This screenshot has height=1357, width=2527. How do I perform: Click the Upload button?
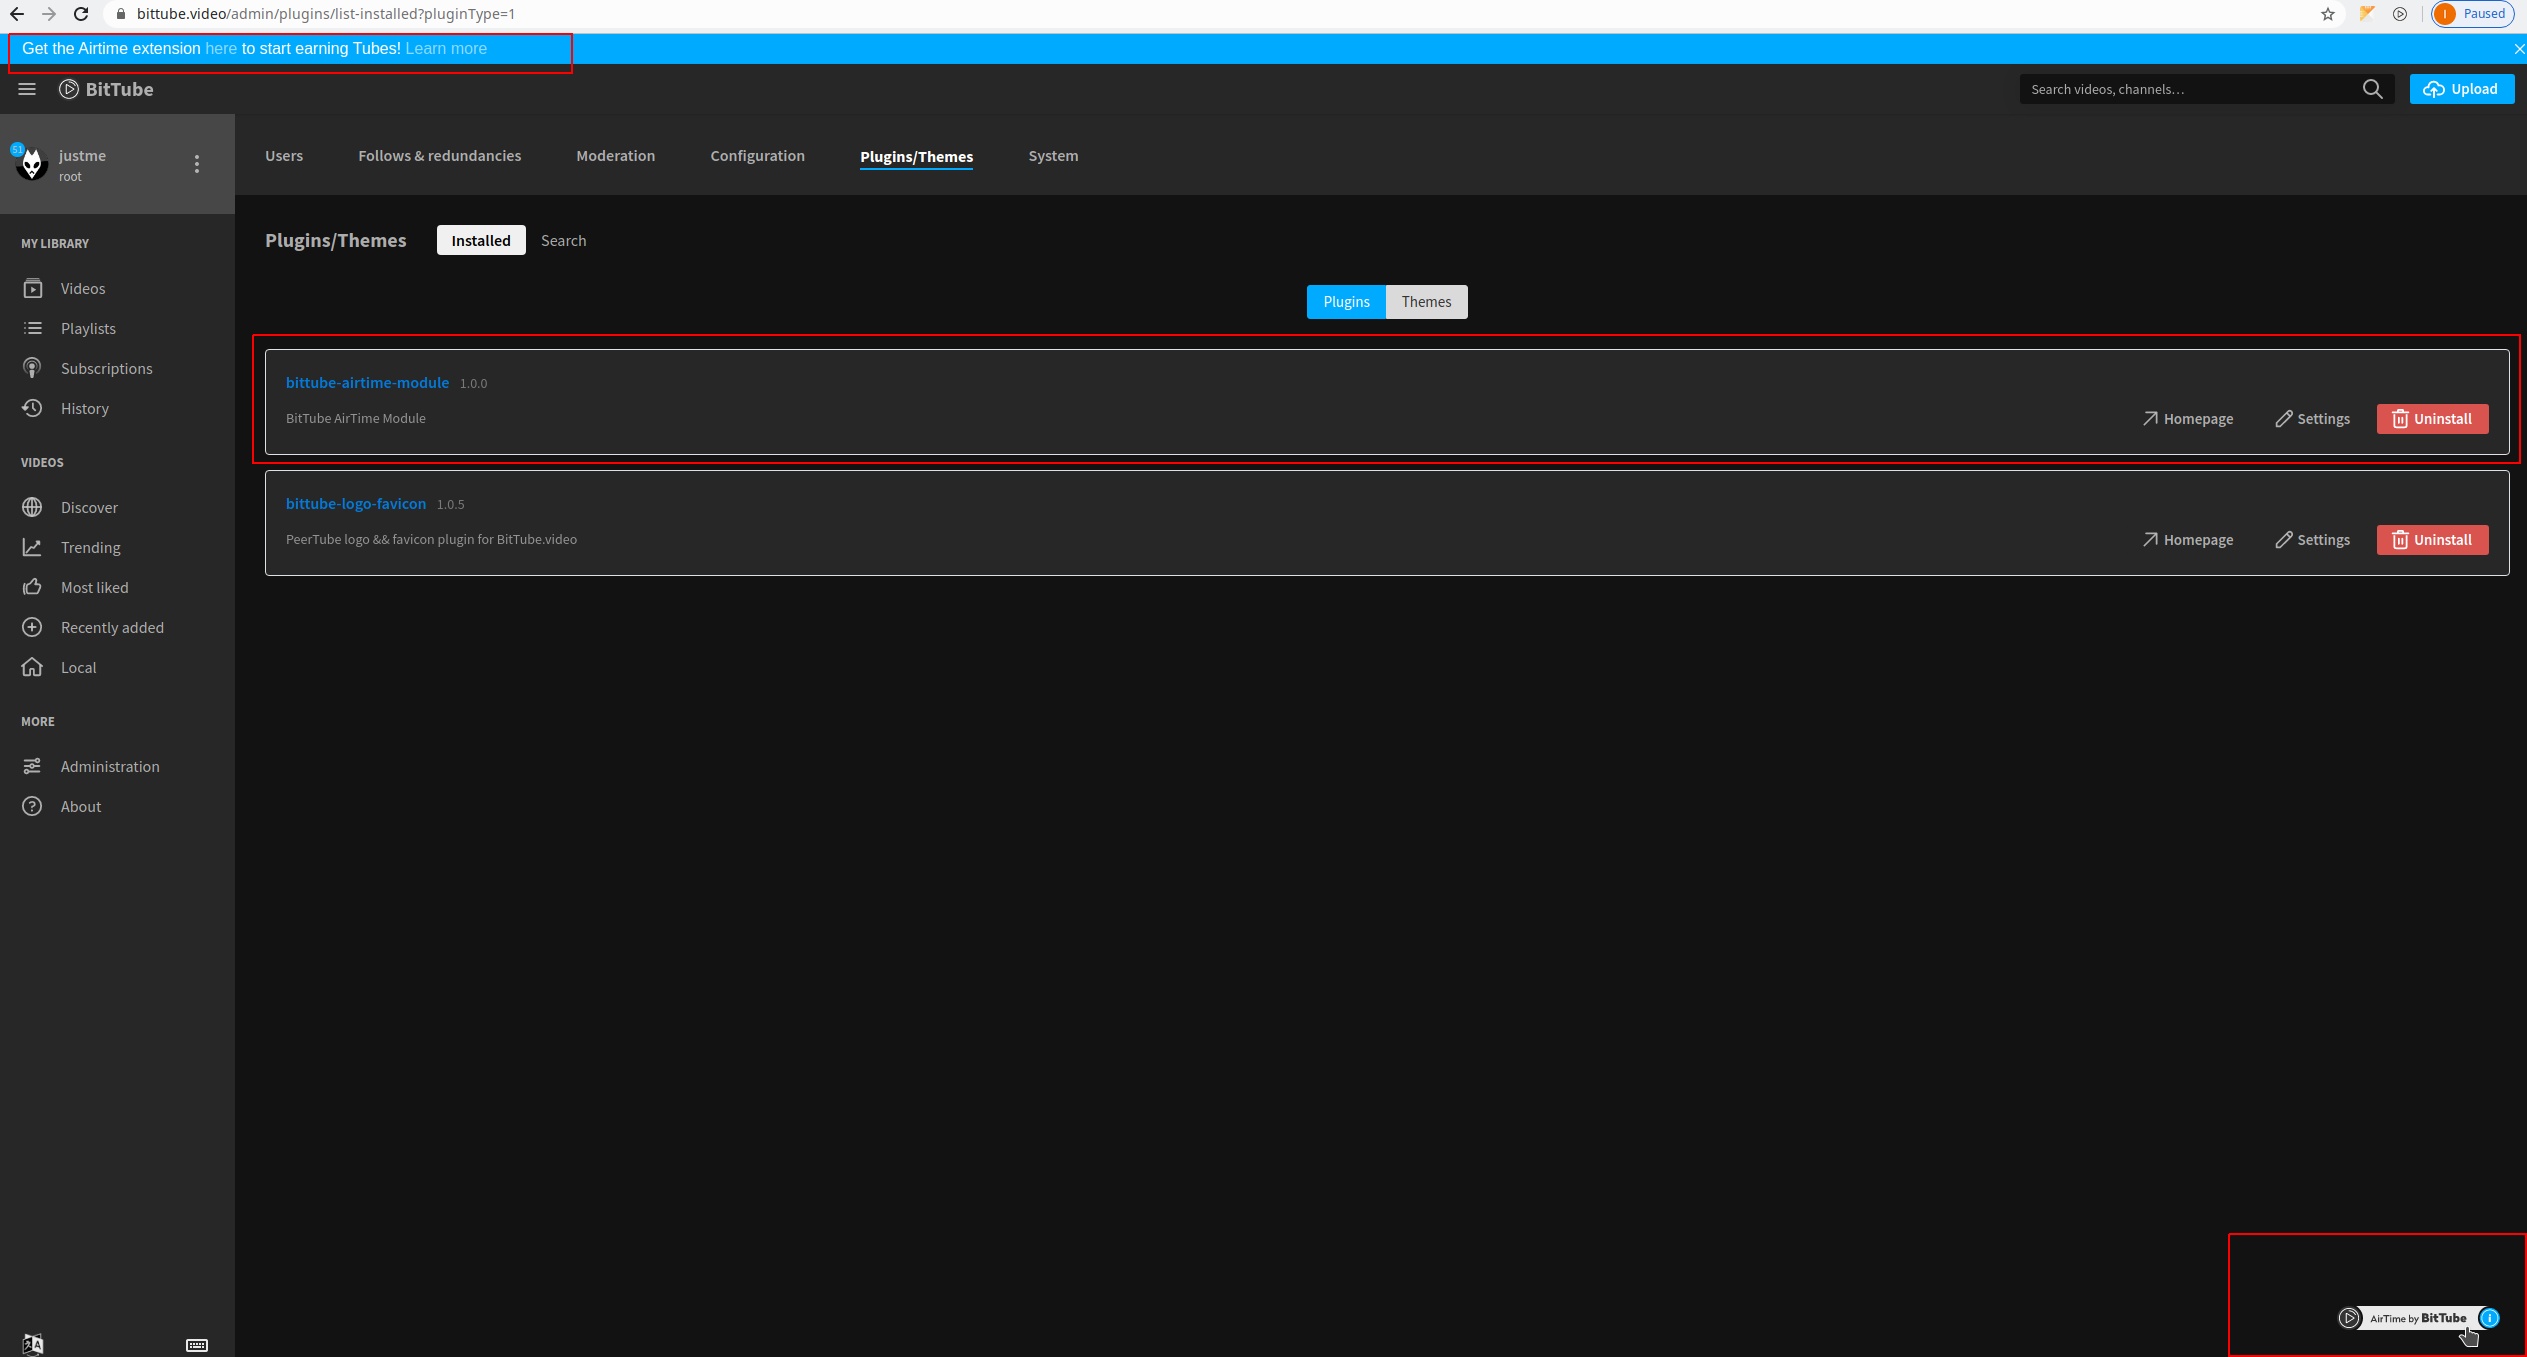(2461, 89)
